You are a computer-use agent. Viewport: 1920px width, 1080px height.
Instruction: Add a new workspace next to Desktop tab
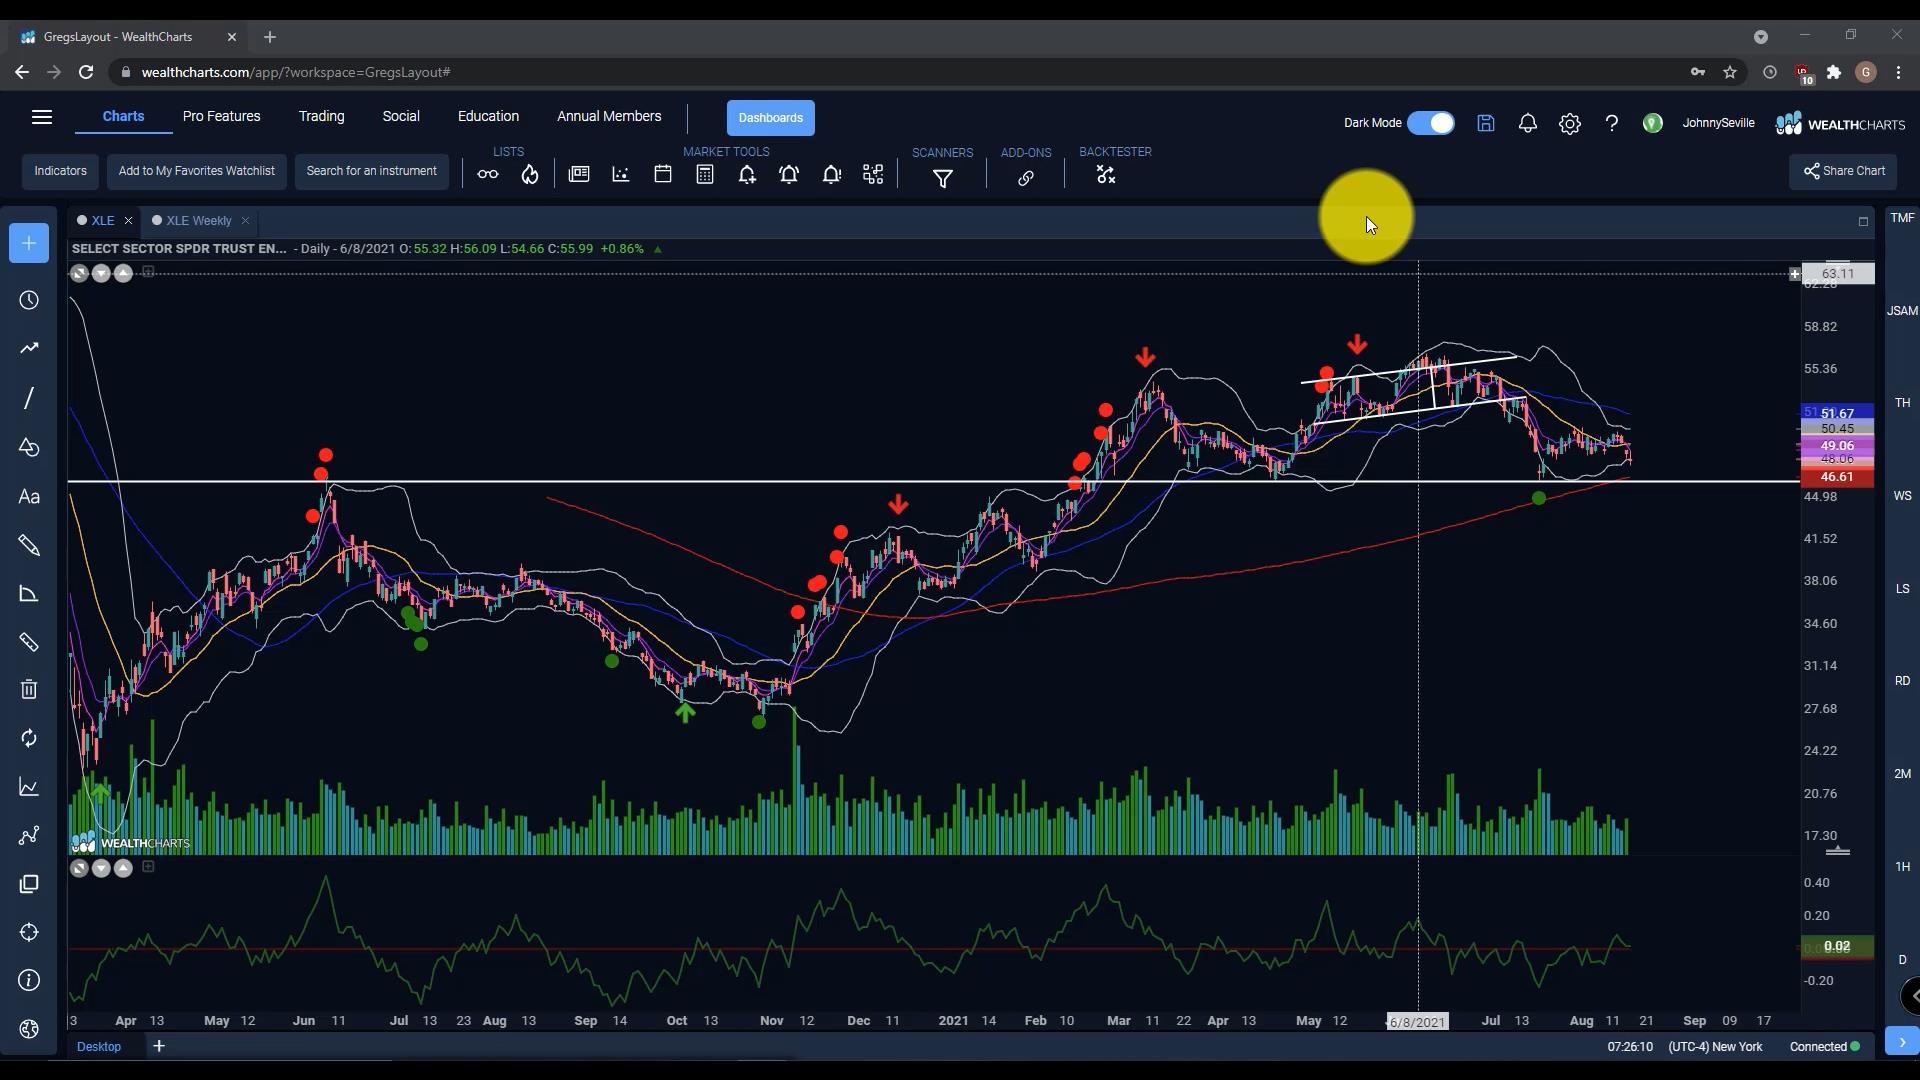click(159, 1047)
